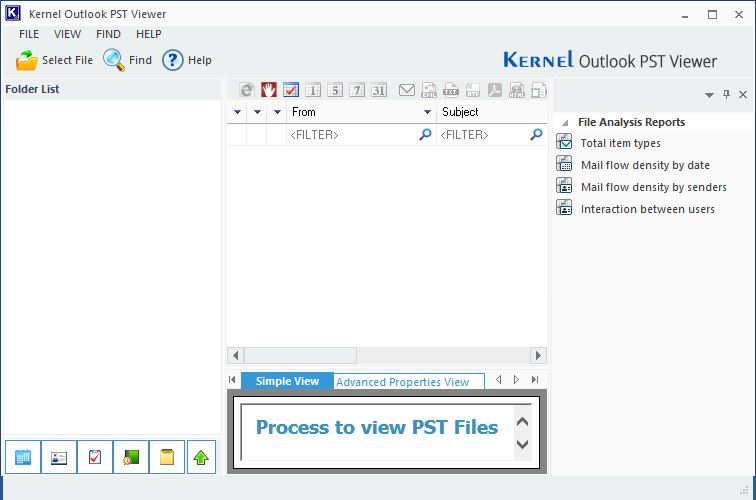Image resolution: width=756 pixels, height=500 pixels.
Task: Click 'Process to view PST Files' text
Action: pyautogui.click(x=377, y=427)
